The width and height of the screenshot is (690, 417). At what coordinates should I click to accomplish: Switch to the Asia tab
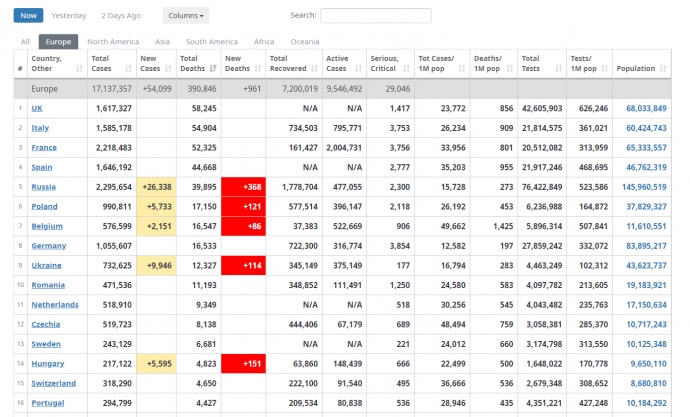(x=162, y=42)
